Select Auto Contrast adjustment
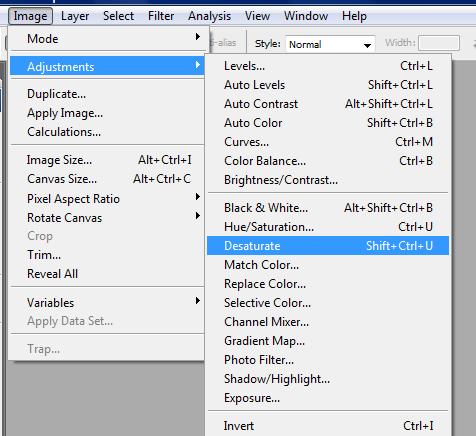Image resolution: width=476 pixels, height=436 pixels. pyautogui.click(x=328, y=104)
